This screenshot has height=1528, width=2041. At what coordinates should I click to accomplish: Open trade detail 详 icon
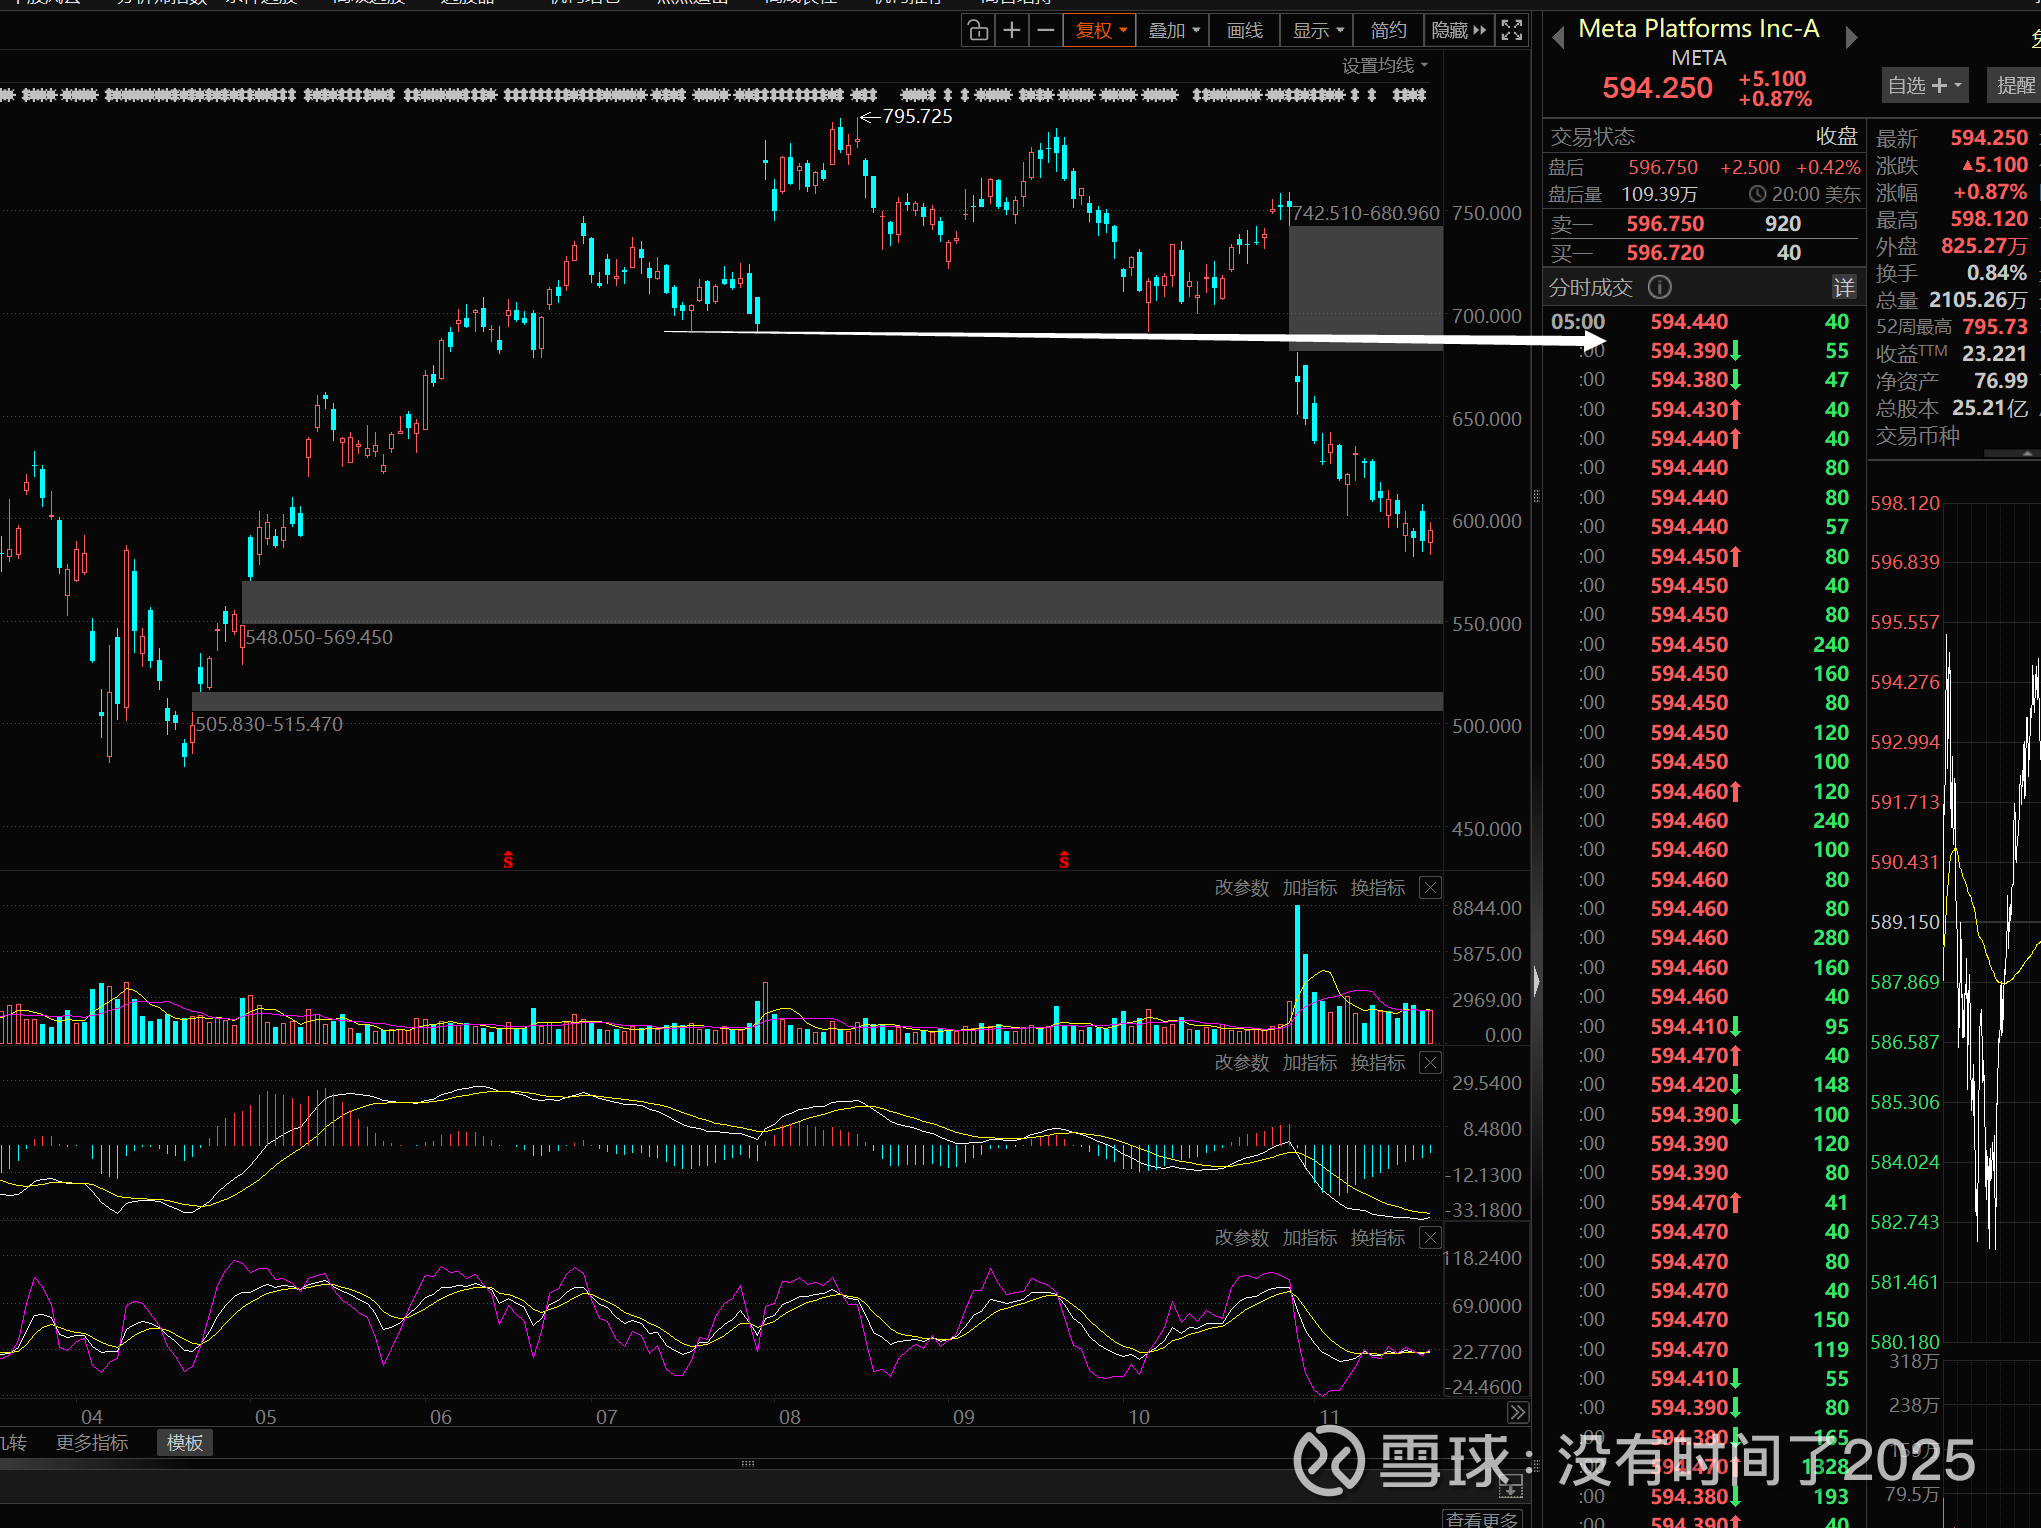tap(1843, 288)
